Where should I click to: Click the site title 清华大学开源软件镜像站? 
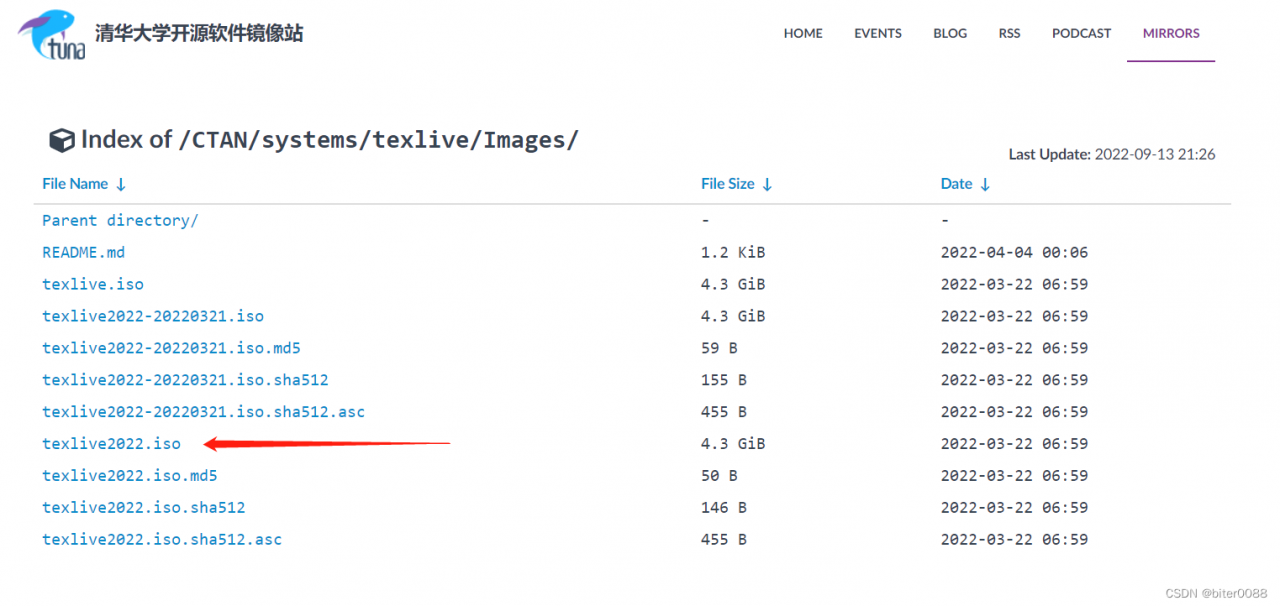199,33
